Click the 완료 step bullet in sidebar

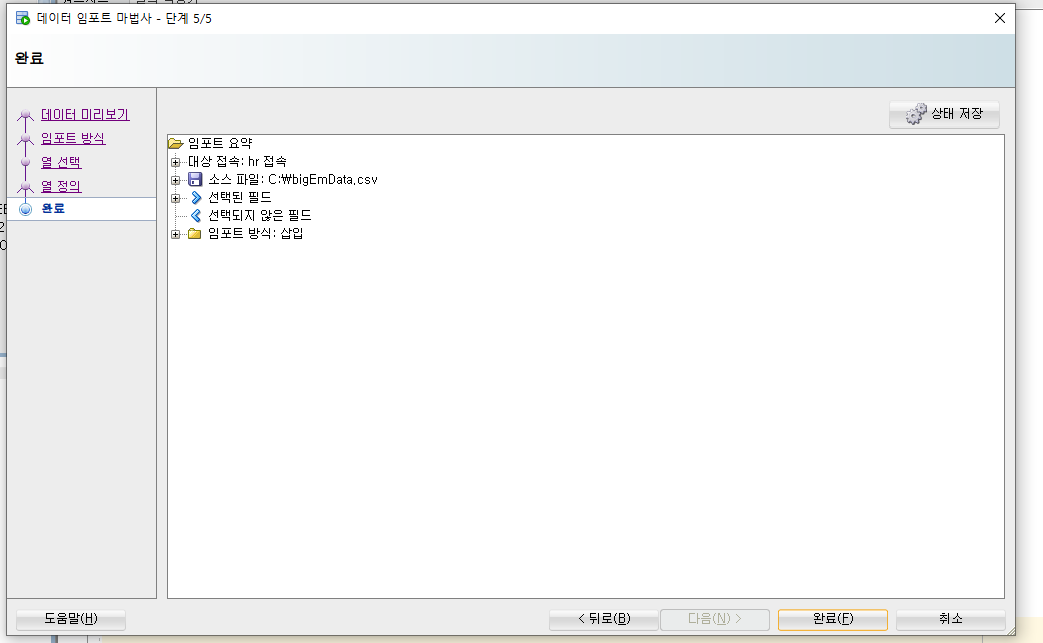(25, 209)
